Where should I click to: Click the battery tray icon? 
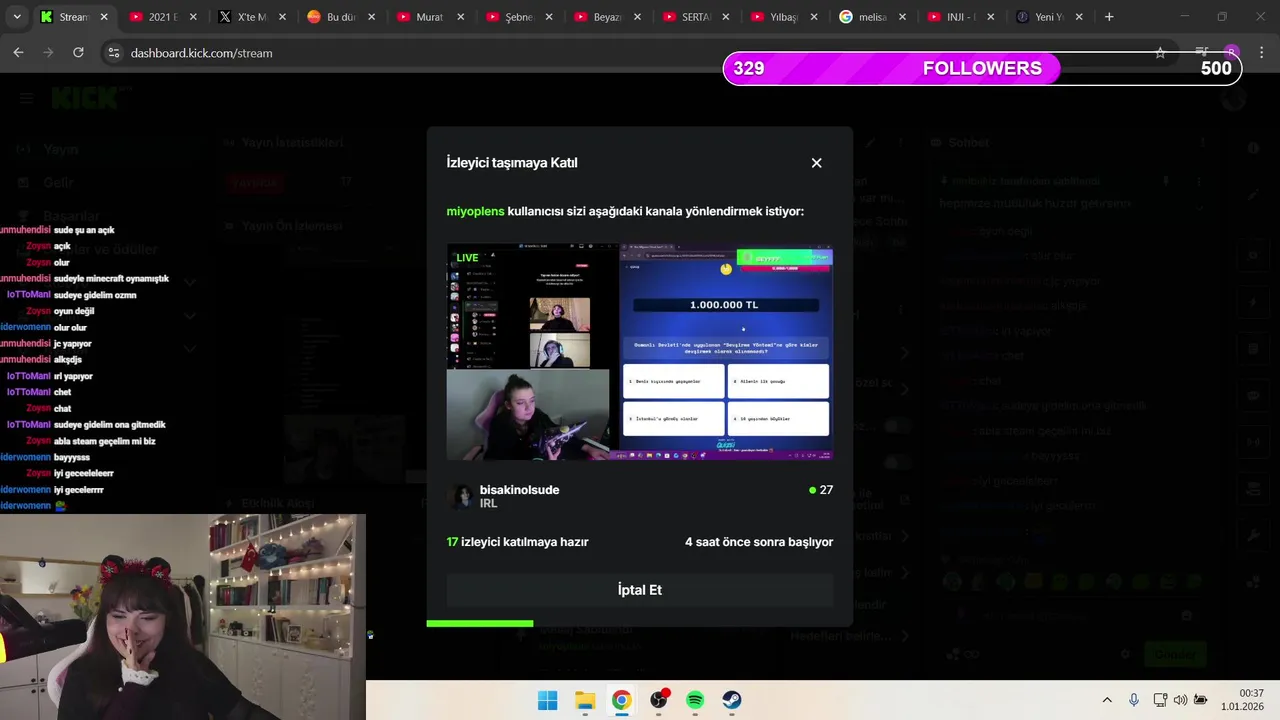(1200, 700)
